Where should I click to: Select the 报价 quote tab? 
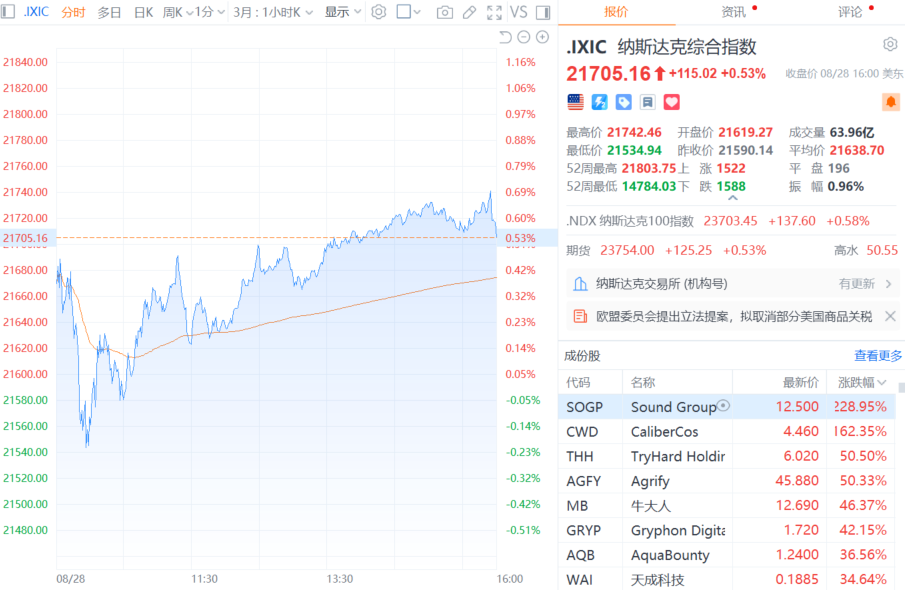(616, 12)
